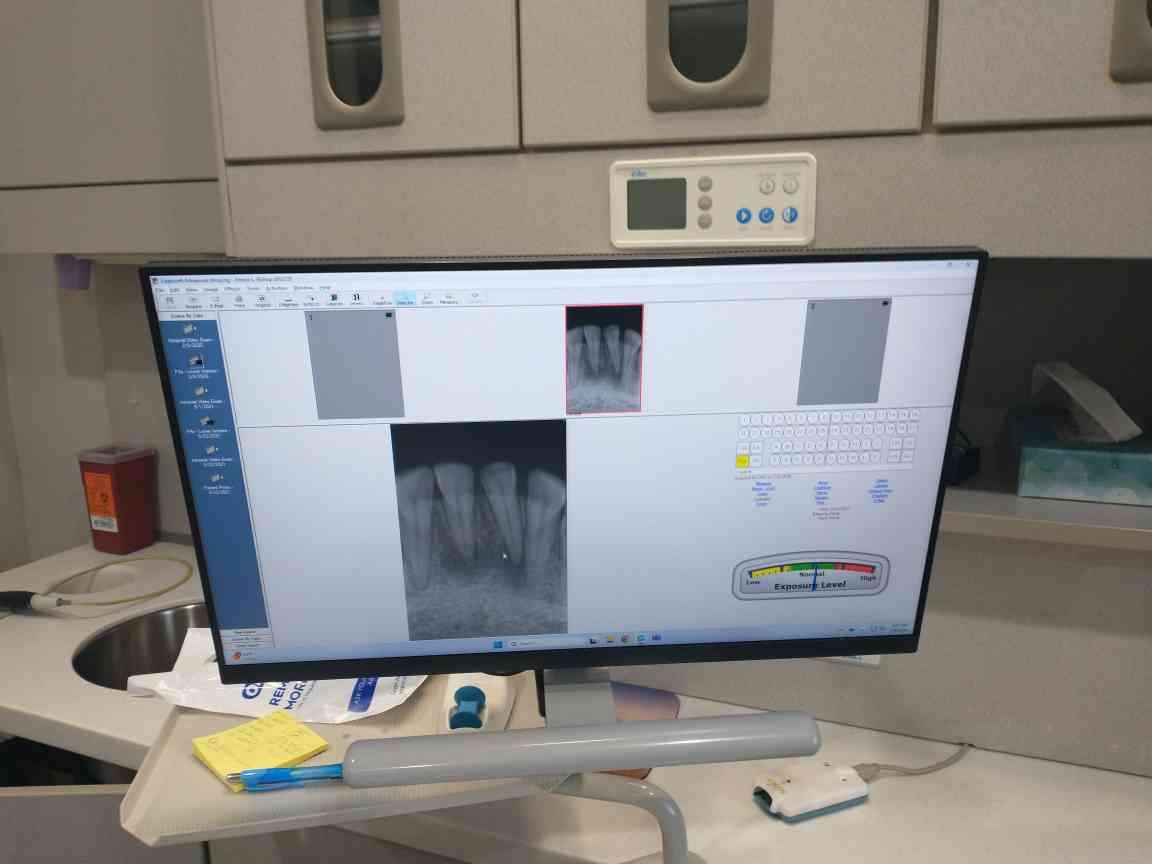Image resolution: width=1152 pixels, height=864 pixels.
Task: Open the File menu
Action: (x=159, y=289)
